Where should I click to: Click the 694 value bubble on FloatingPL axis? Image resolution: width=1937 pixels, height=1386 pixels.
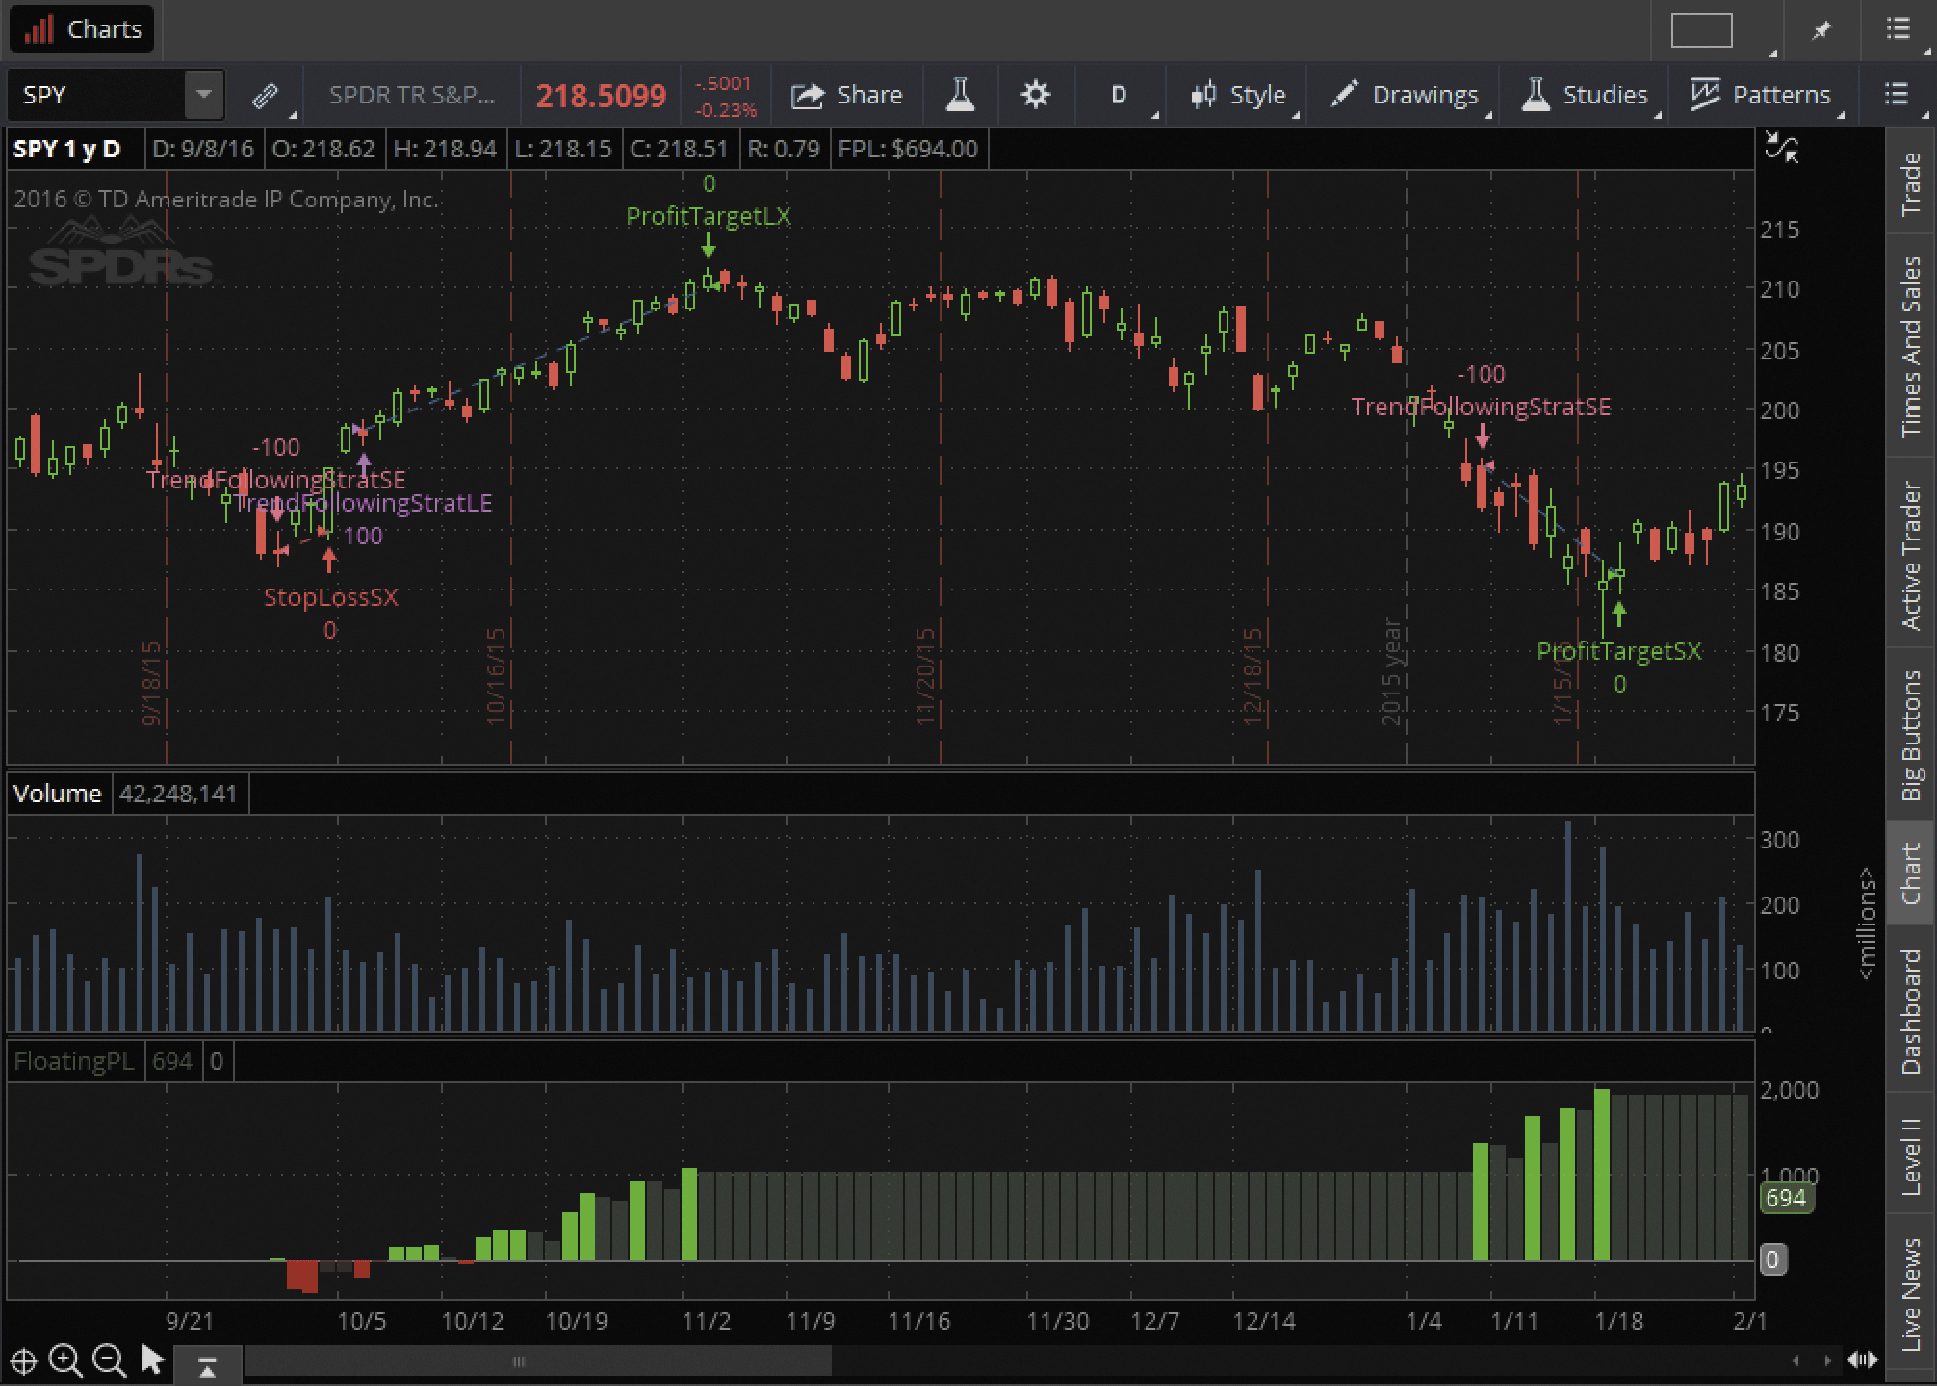tap(1786, 1198)
